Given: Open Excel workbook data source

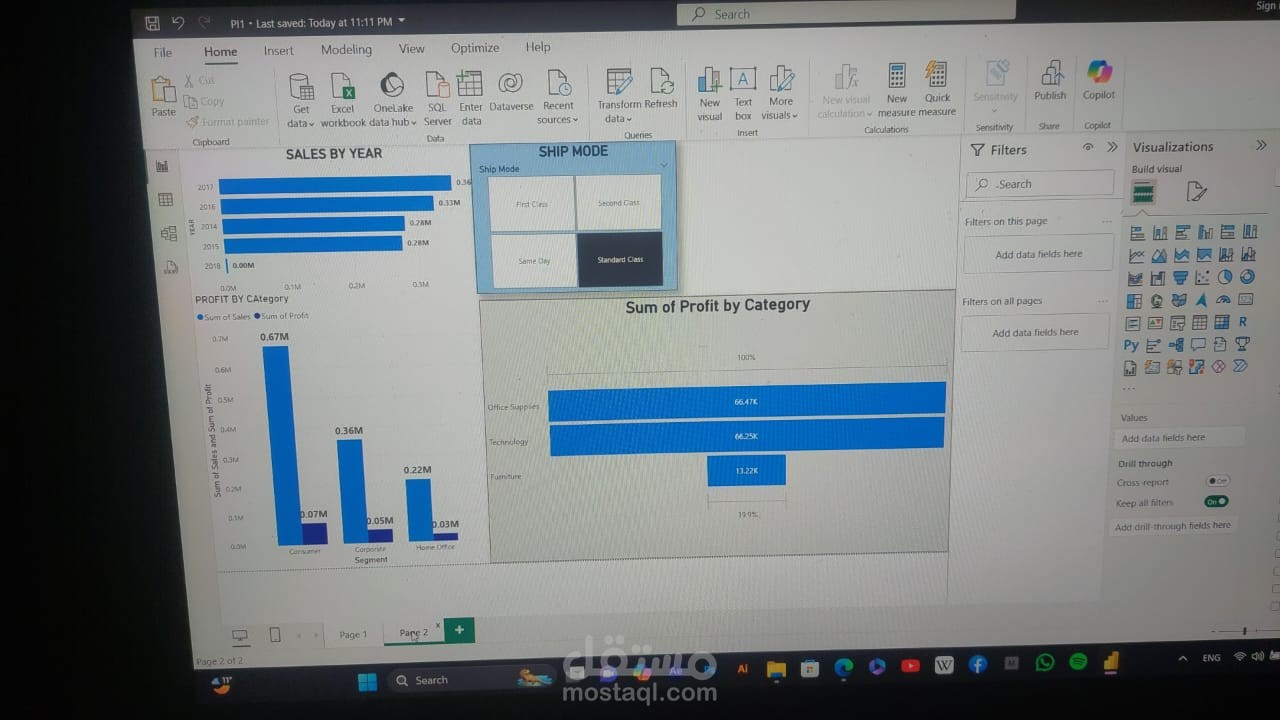Looking at the screenshot, I should 343,100.
